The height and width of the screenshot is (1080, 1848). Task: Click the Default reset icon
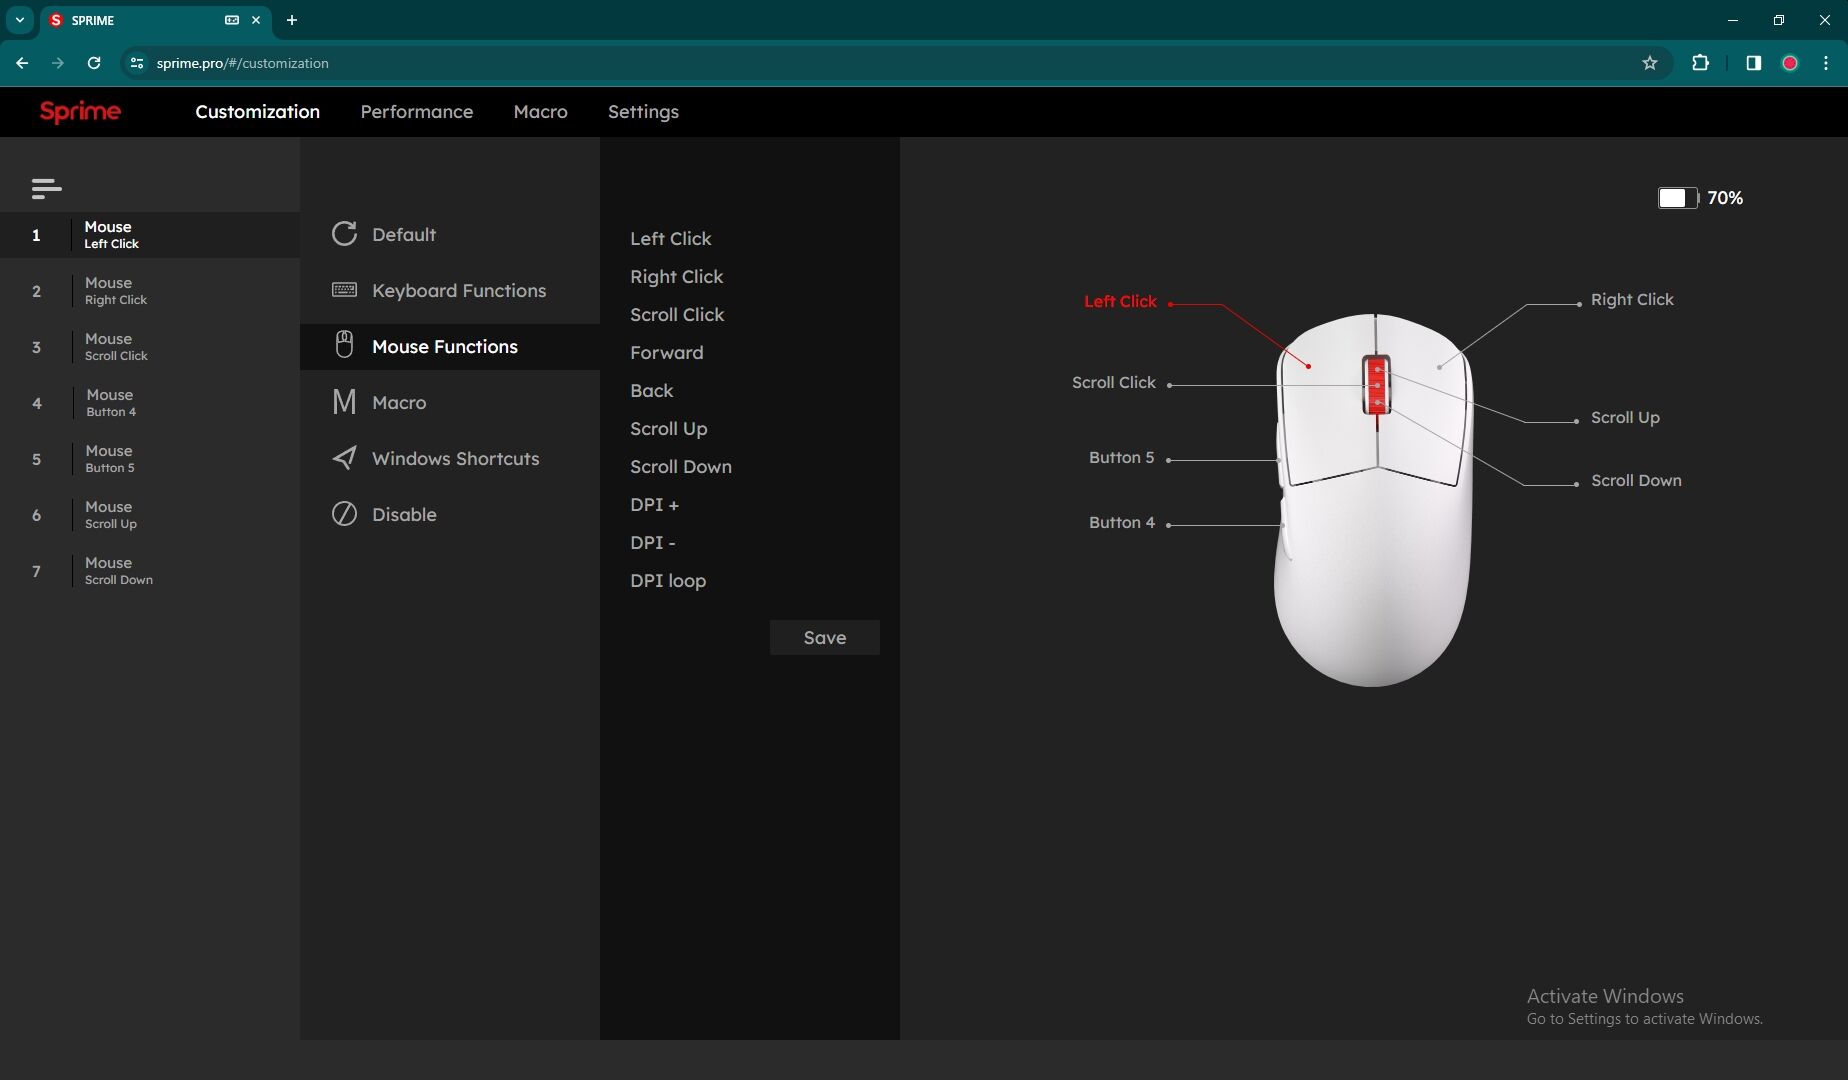pos(344,234)
